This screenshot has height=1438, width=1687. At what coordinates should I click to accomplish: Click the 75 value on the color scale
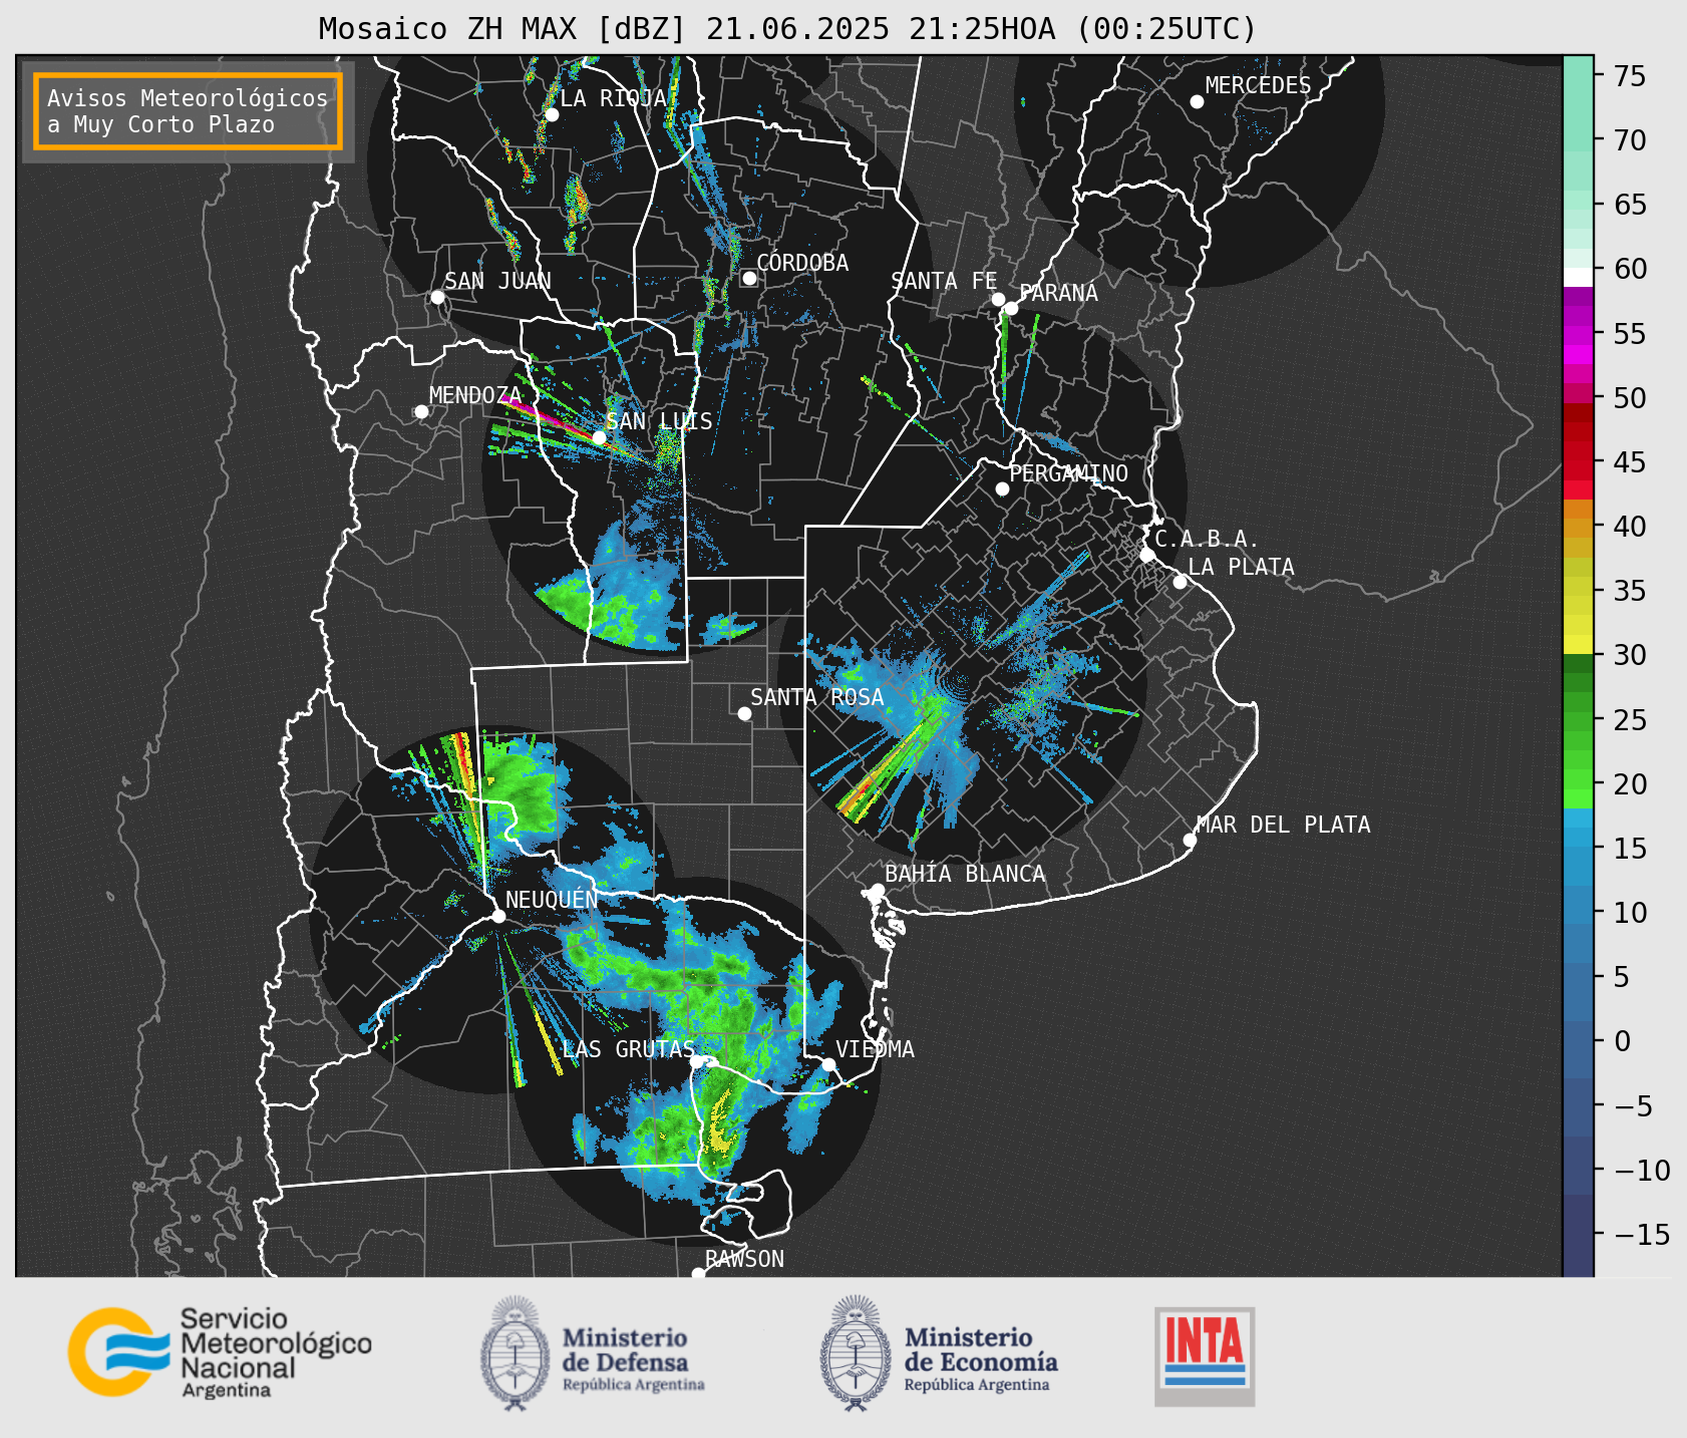[1629, 76]
